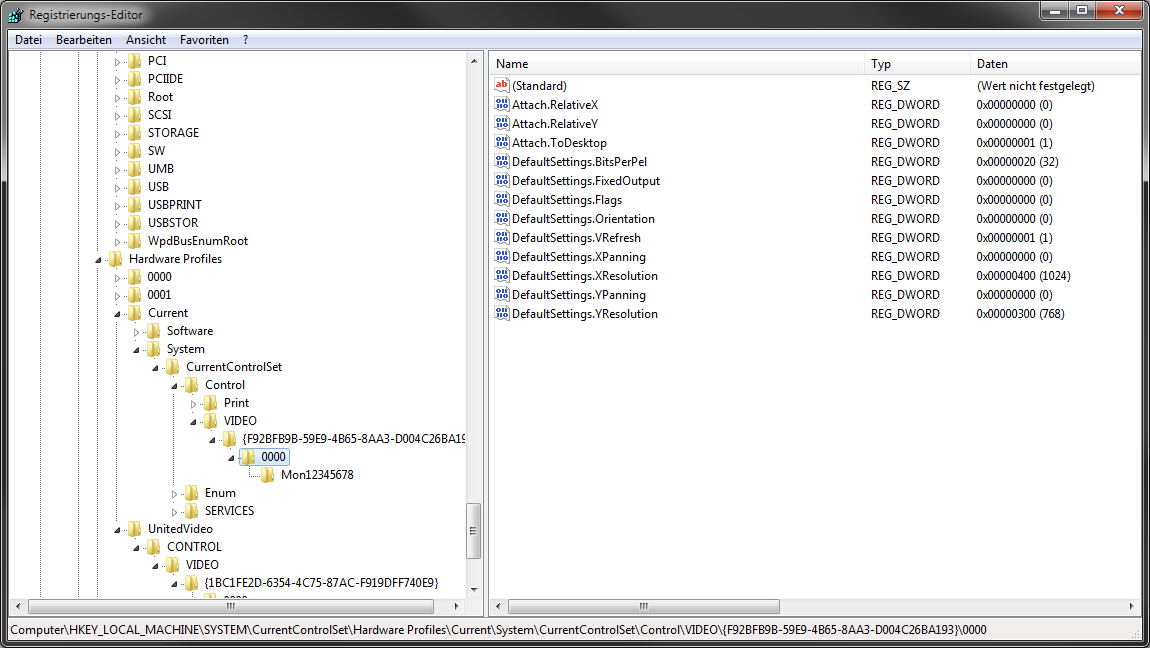Open the Datei menu
This screenshot has width=1150, height=648.
point(28,40)
